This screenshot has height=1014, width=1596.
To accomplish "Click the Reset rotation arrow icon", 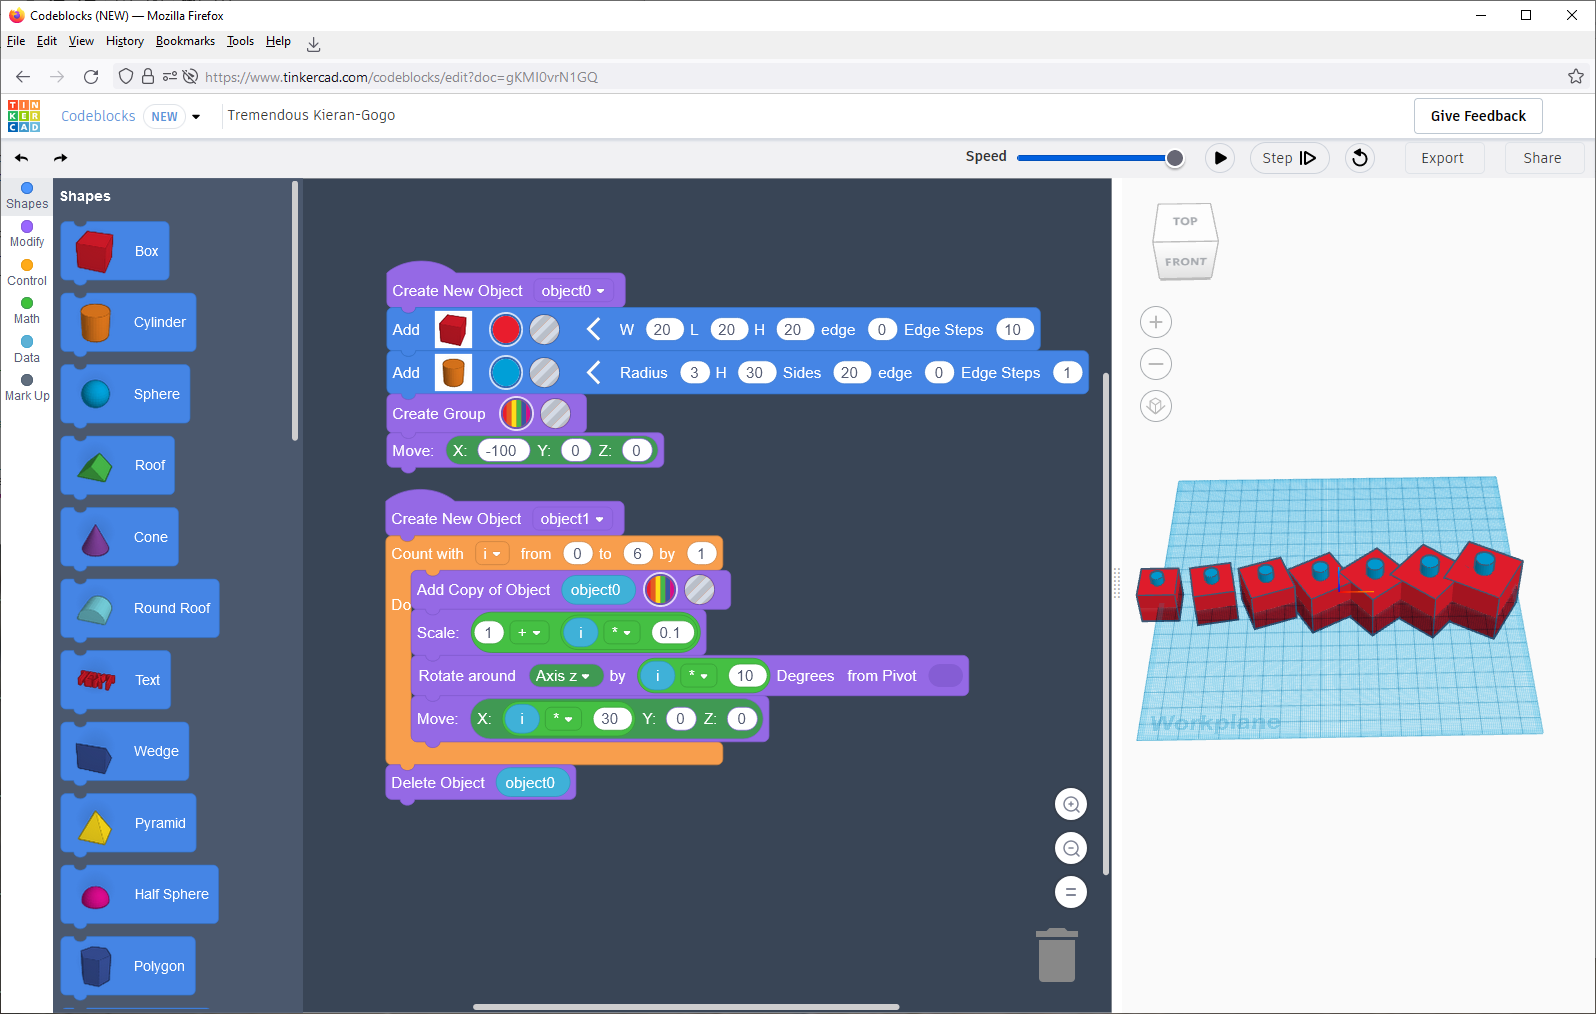I will (x=1359, y=158).
